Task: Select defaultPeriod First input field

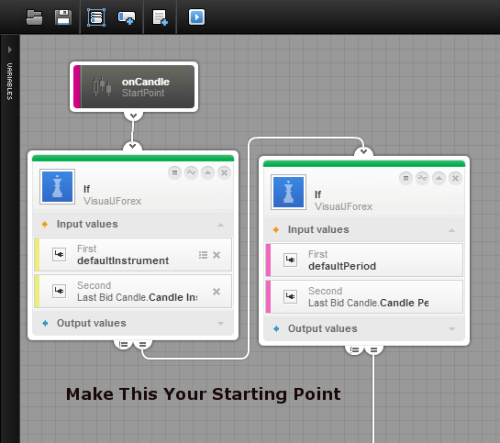Action: [364, 260]
